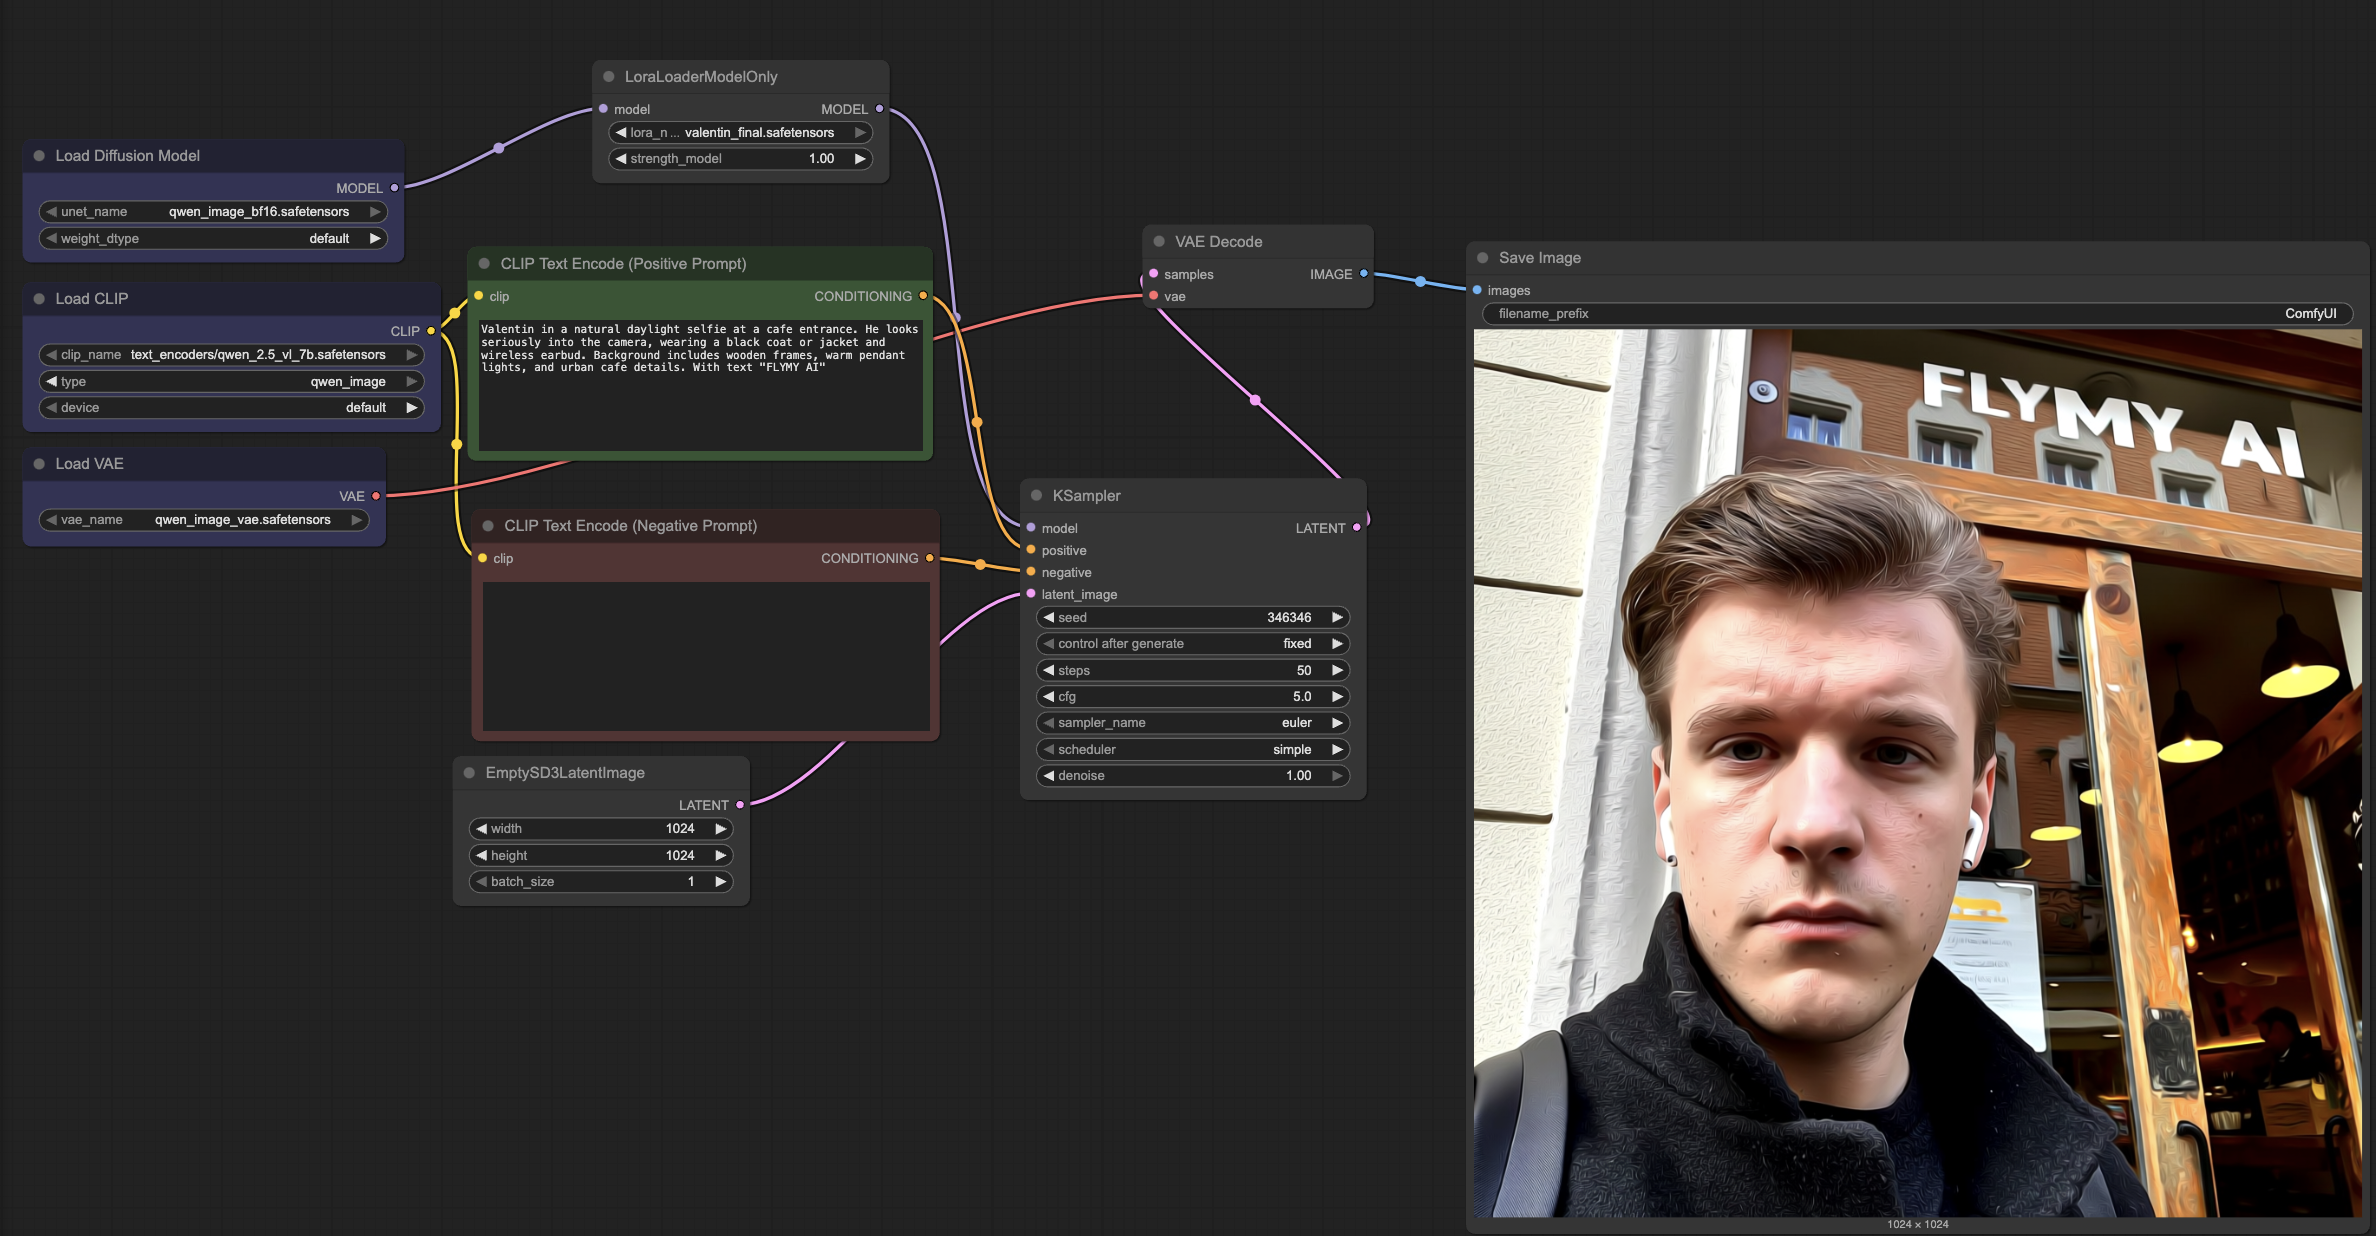Toggle collapse on the Save Image node

click(1482, 257)
